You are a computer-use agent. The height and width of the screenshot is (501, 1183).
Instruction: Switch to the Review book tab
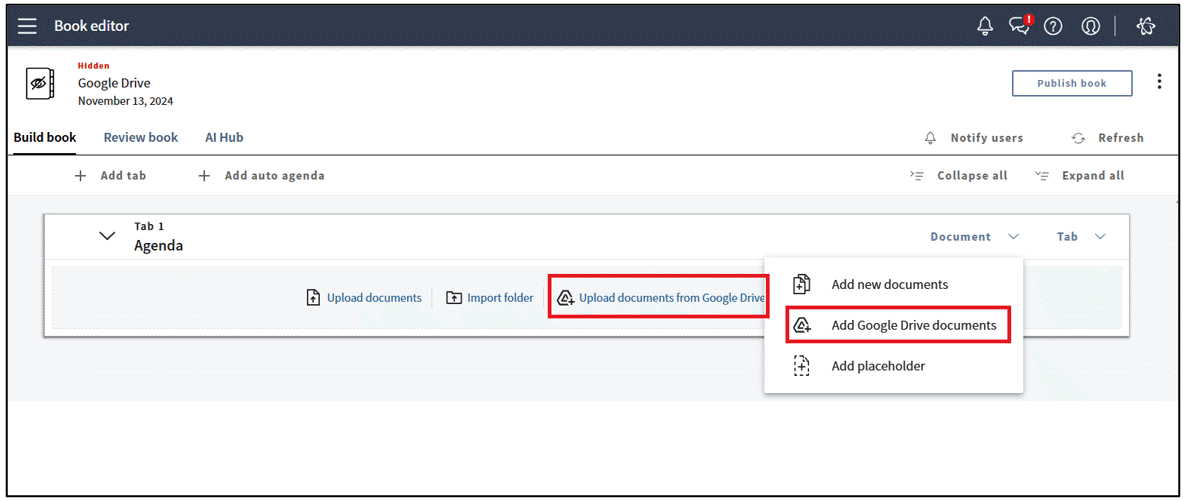tap(141, 137)
